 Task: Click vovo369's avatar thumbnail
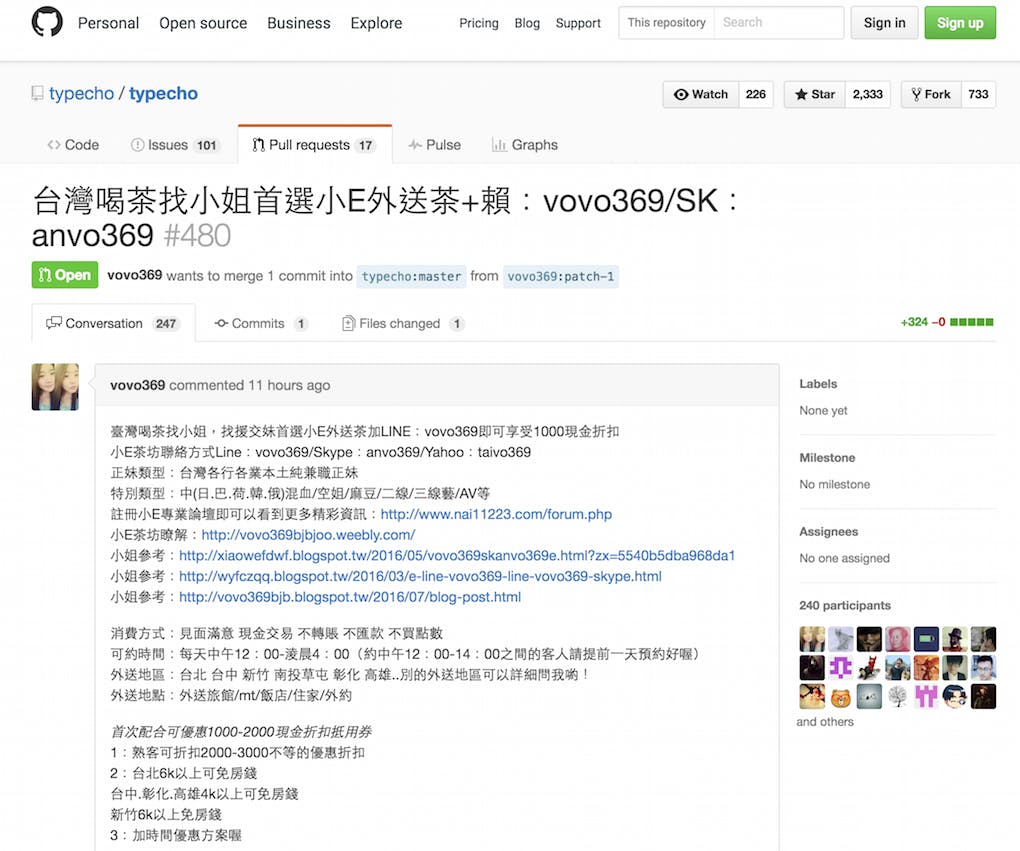point(55,387)
